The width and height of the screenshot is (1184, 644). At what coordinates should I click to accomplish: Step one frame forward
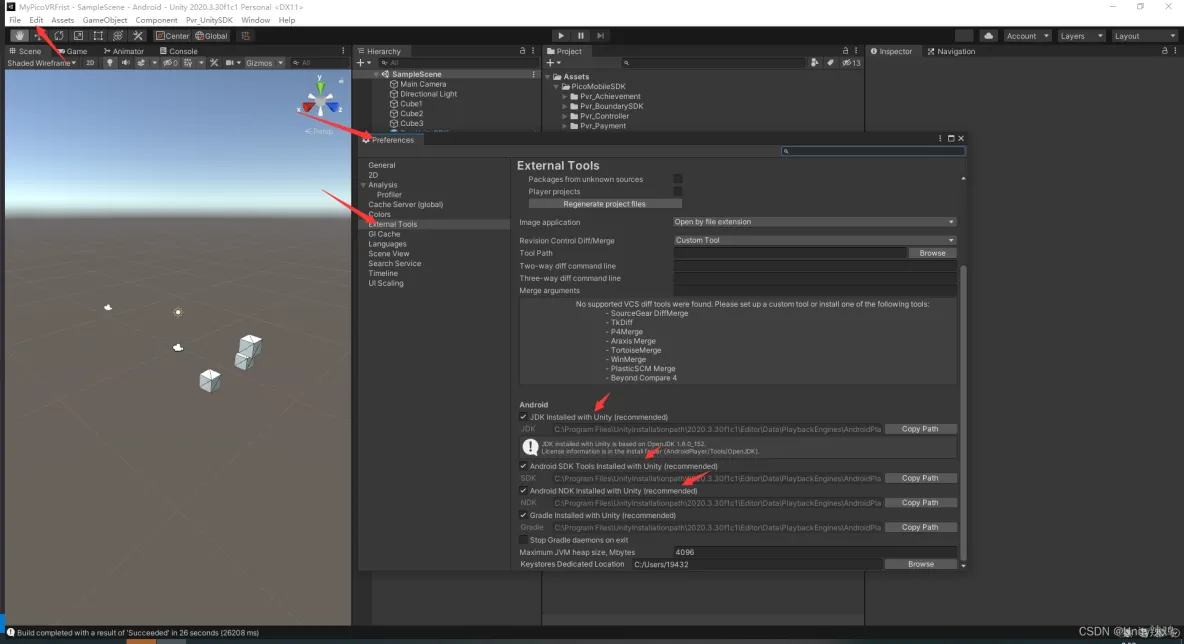[600, 35]
